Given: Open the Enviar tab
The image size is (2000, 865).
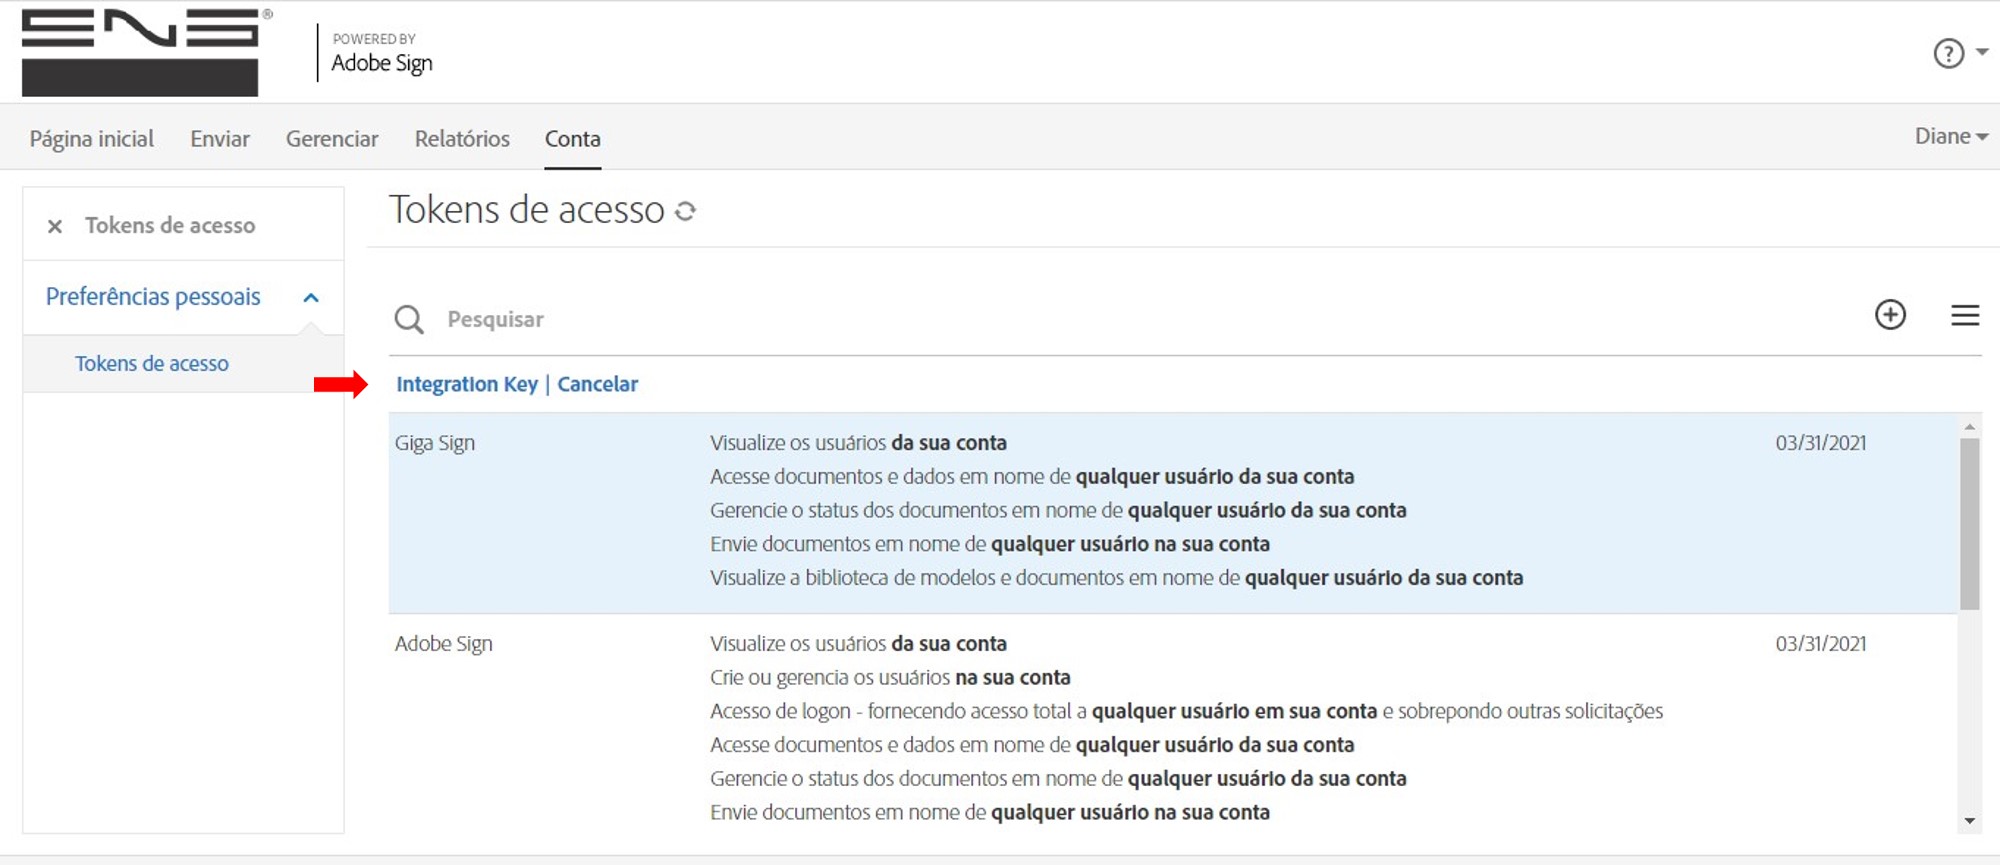Looking at the screenshot, I should 220,139.
